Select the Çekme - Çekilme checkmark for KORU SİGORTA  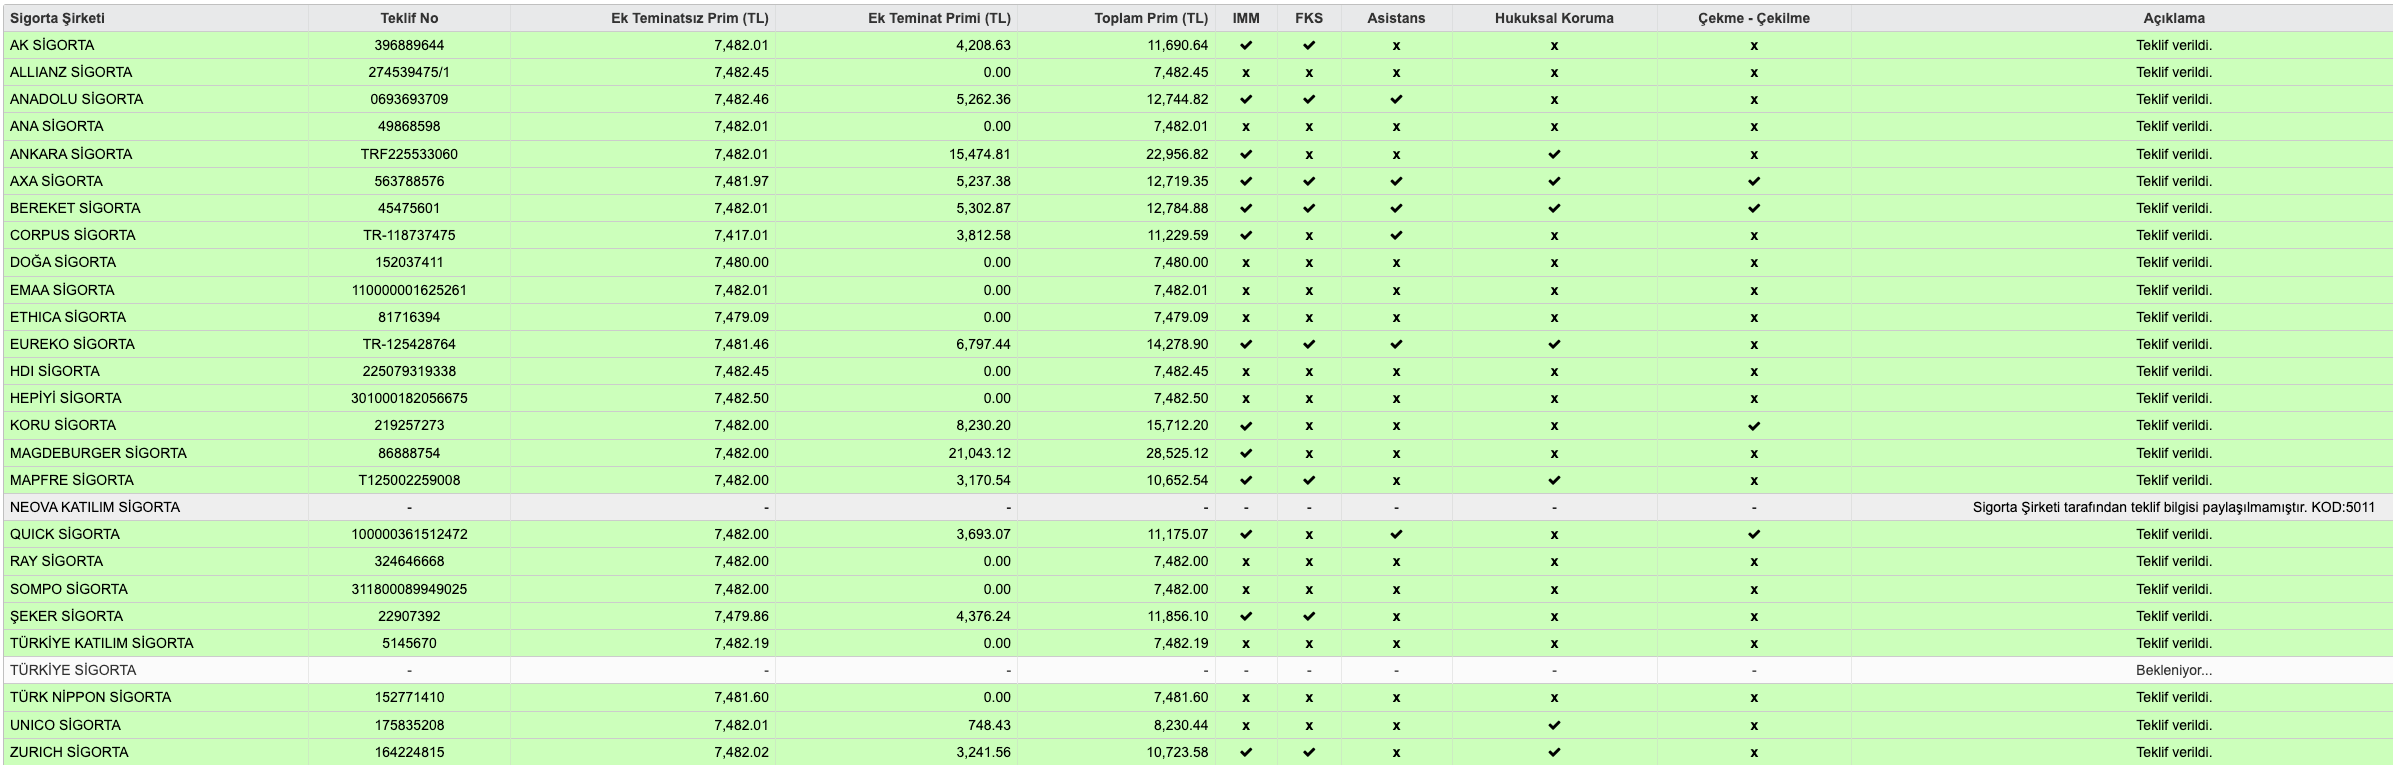(x=1754, y=425)
